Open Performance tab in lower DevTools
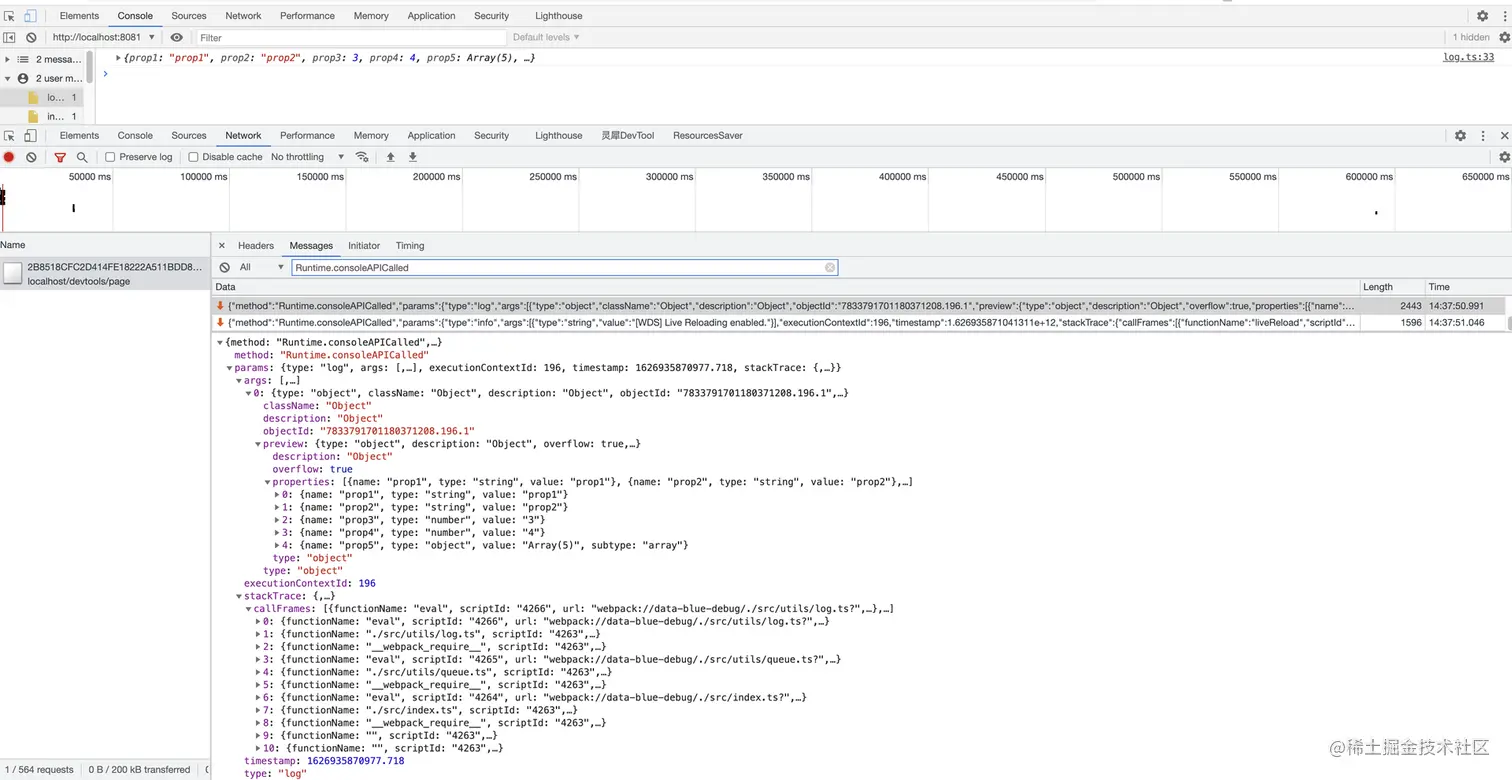Screen dimensions: 1512x780 pos(307,135)
